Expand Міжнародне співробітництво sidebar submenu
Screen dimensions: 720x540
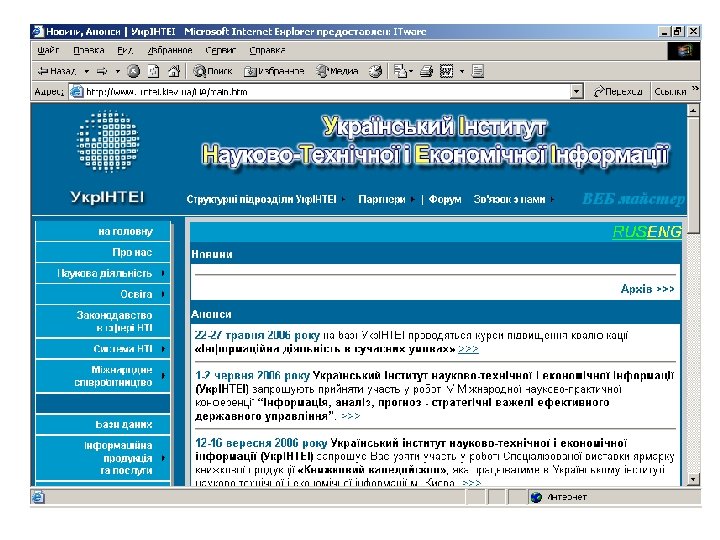tap(103, 376)
